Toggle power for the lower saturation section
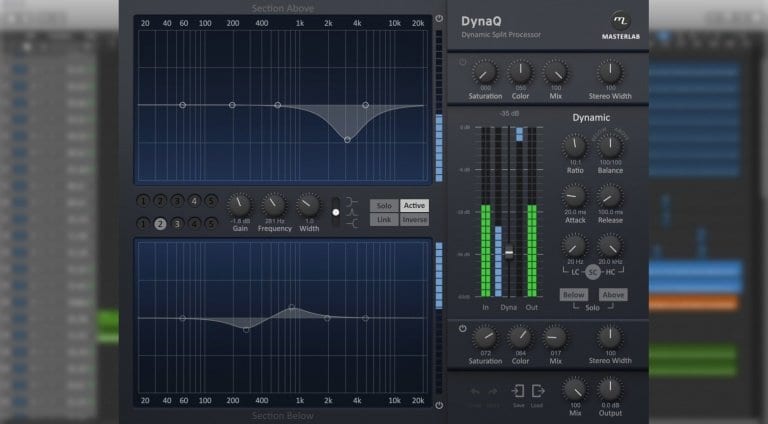 point(462,328)
